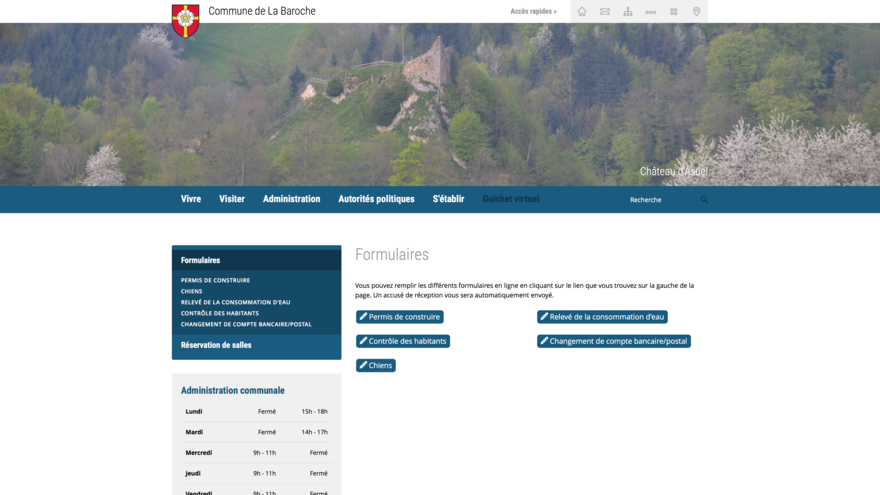Image resolution: width=880 pixels, height=495 pixels.
Task: Click the 15h - 18h opening time
Action: (x=314, y=411)
